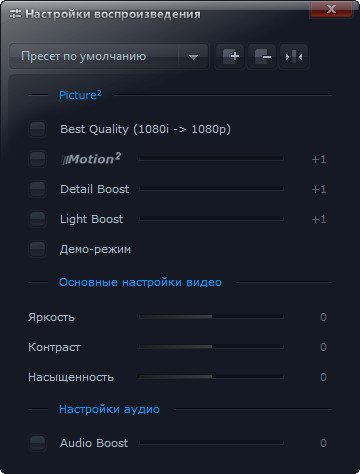The height and width of the screenshot is (474, 360).
Task: Toggle the Audio Boost checkbox
Action: pyautogui.click(x=37, y=443)
